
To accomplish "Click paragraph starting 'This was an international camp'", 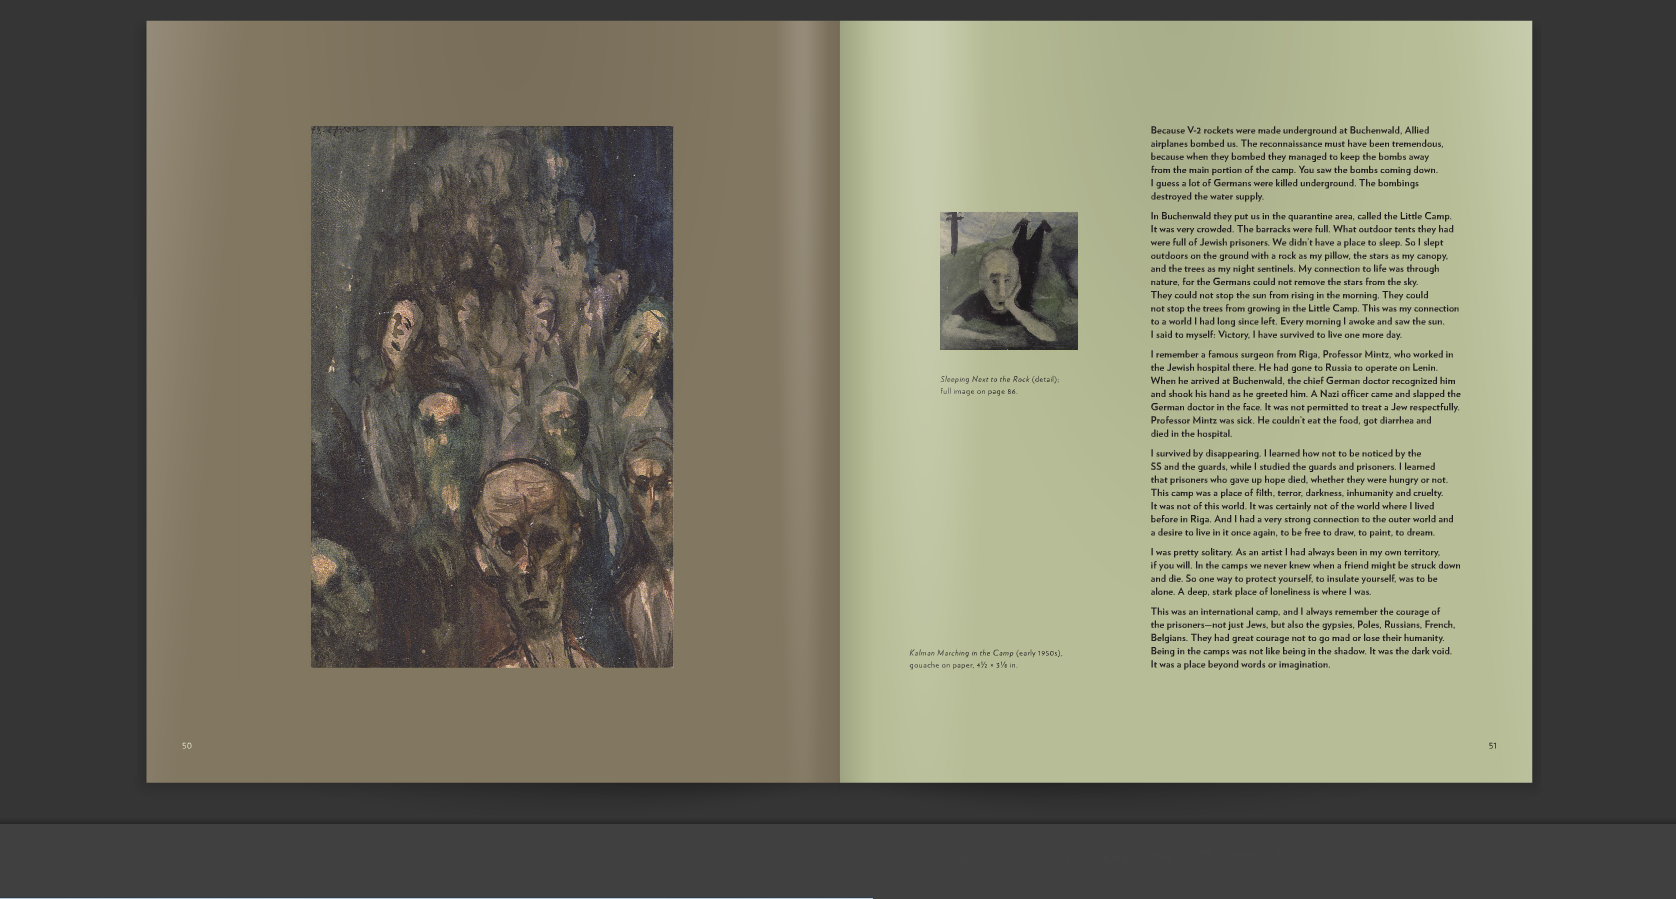I will click(x=1303, y=638).
